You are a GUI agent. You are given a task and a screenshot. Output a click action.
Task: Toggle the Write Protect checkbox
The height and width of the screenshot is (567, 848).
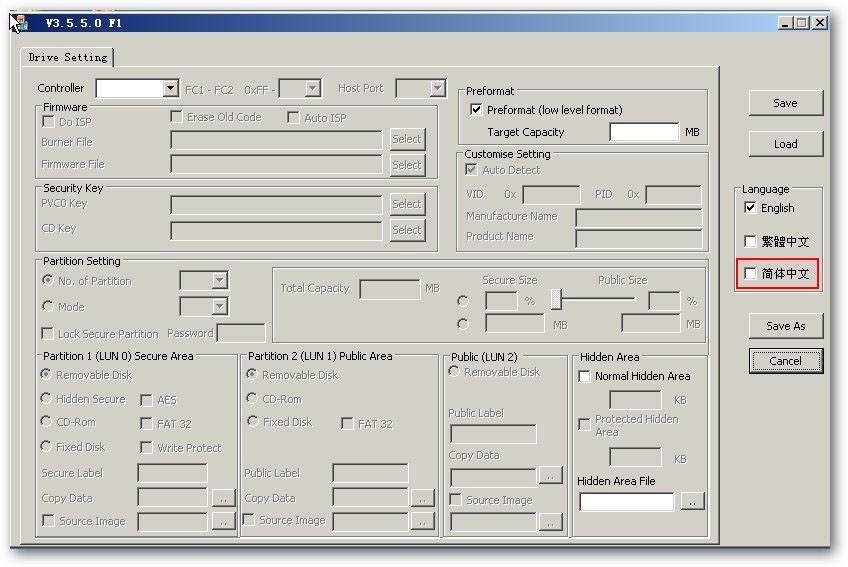tap(146, 447)
